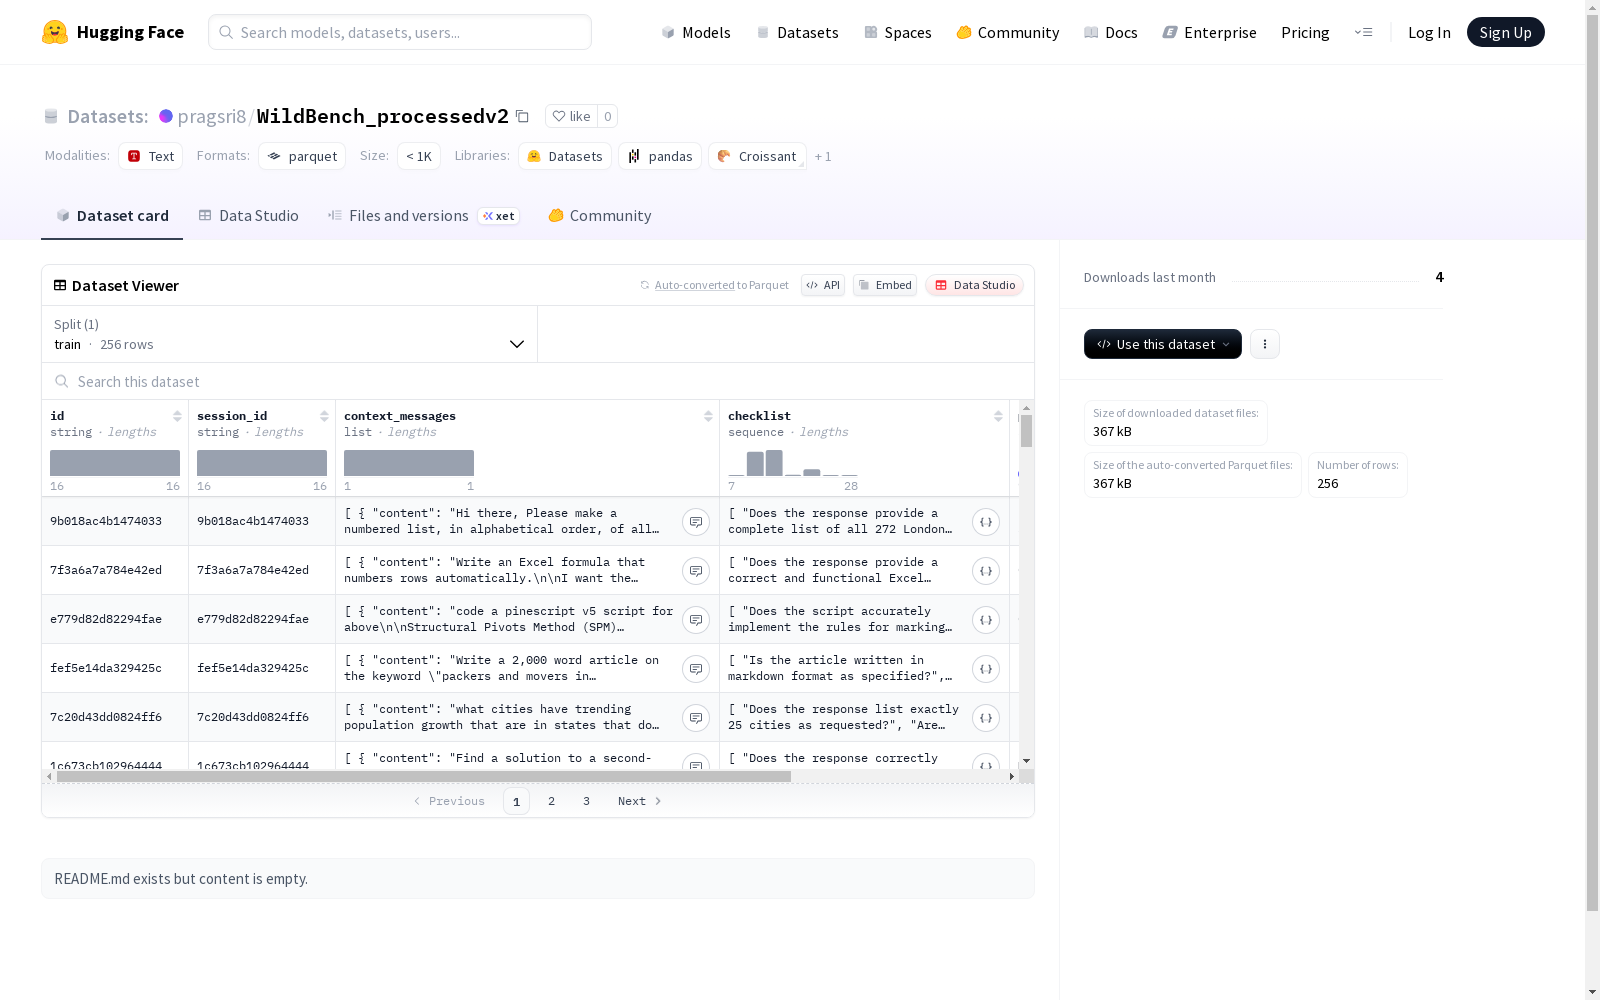Open the Use this dataset dropdown
1600x1000 pixels.
(1163, 344)
